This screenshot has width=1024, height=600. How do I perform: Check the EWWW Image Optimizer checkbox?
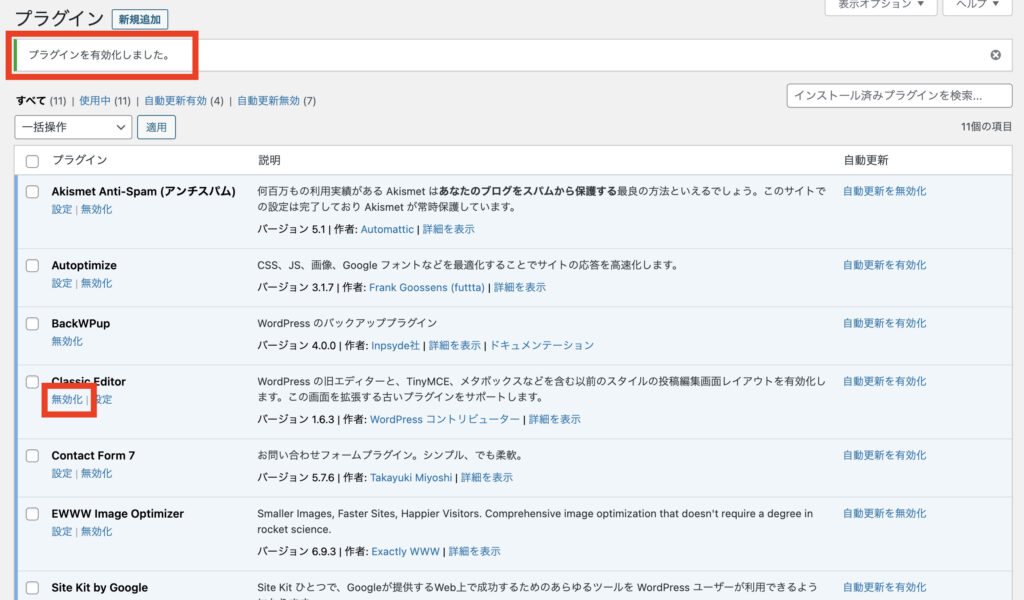coord(32,514)
